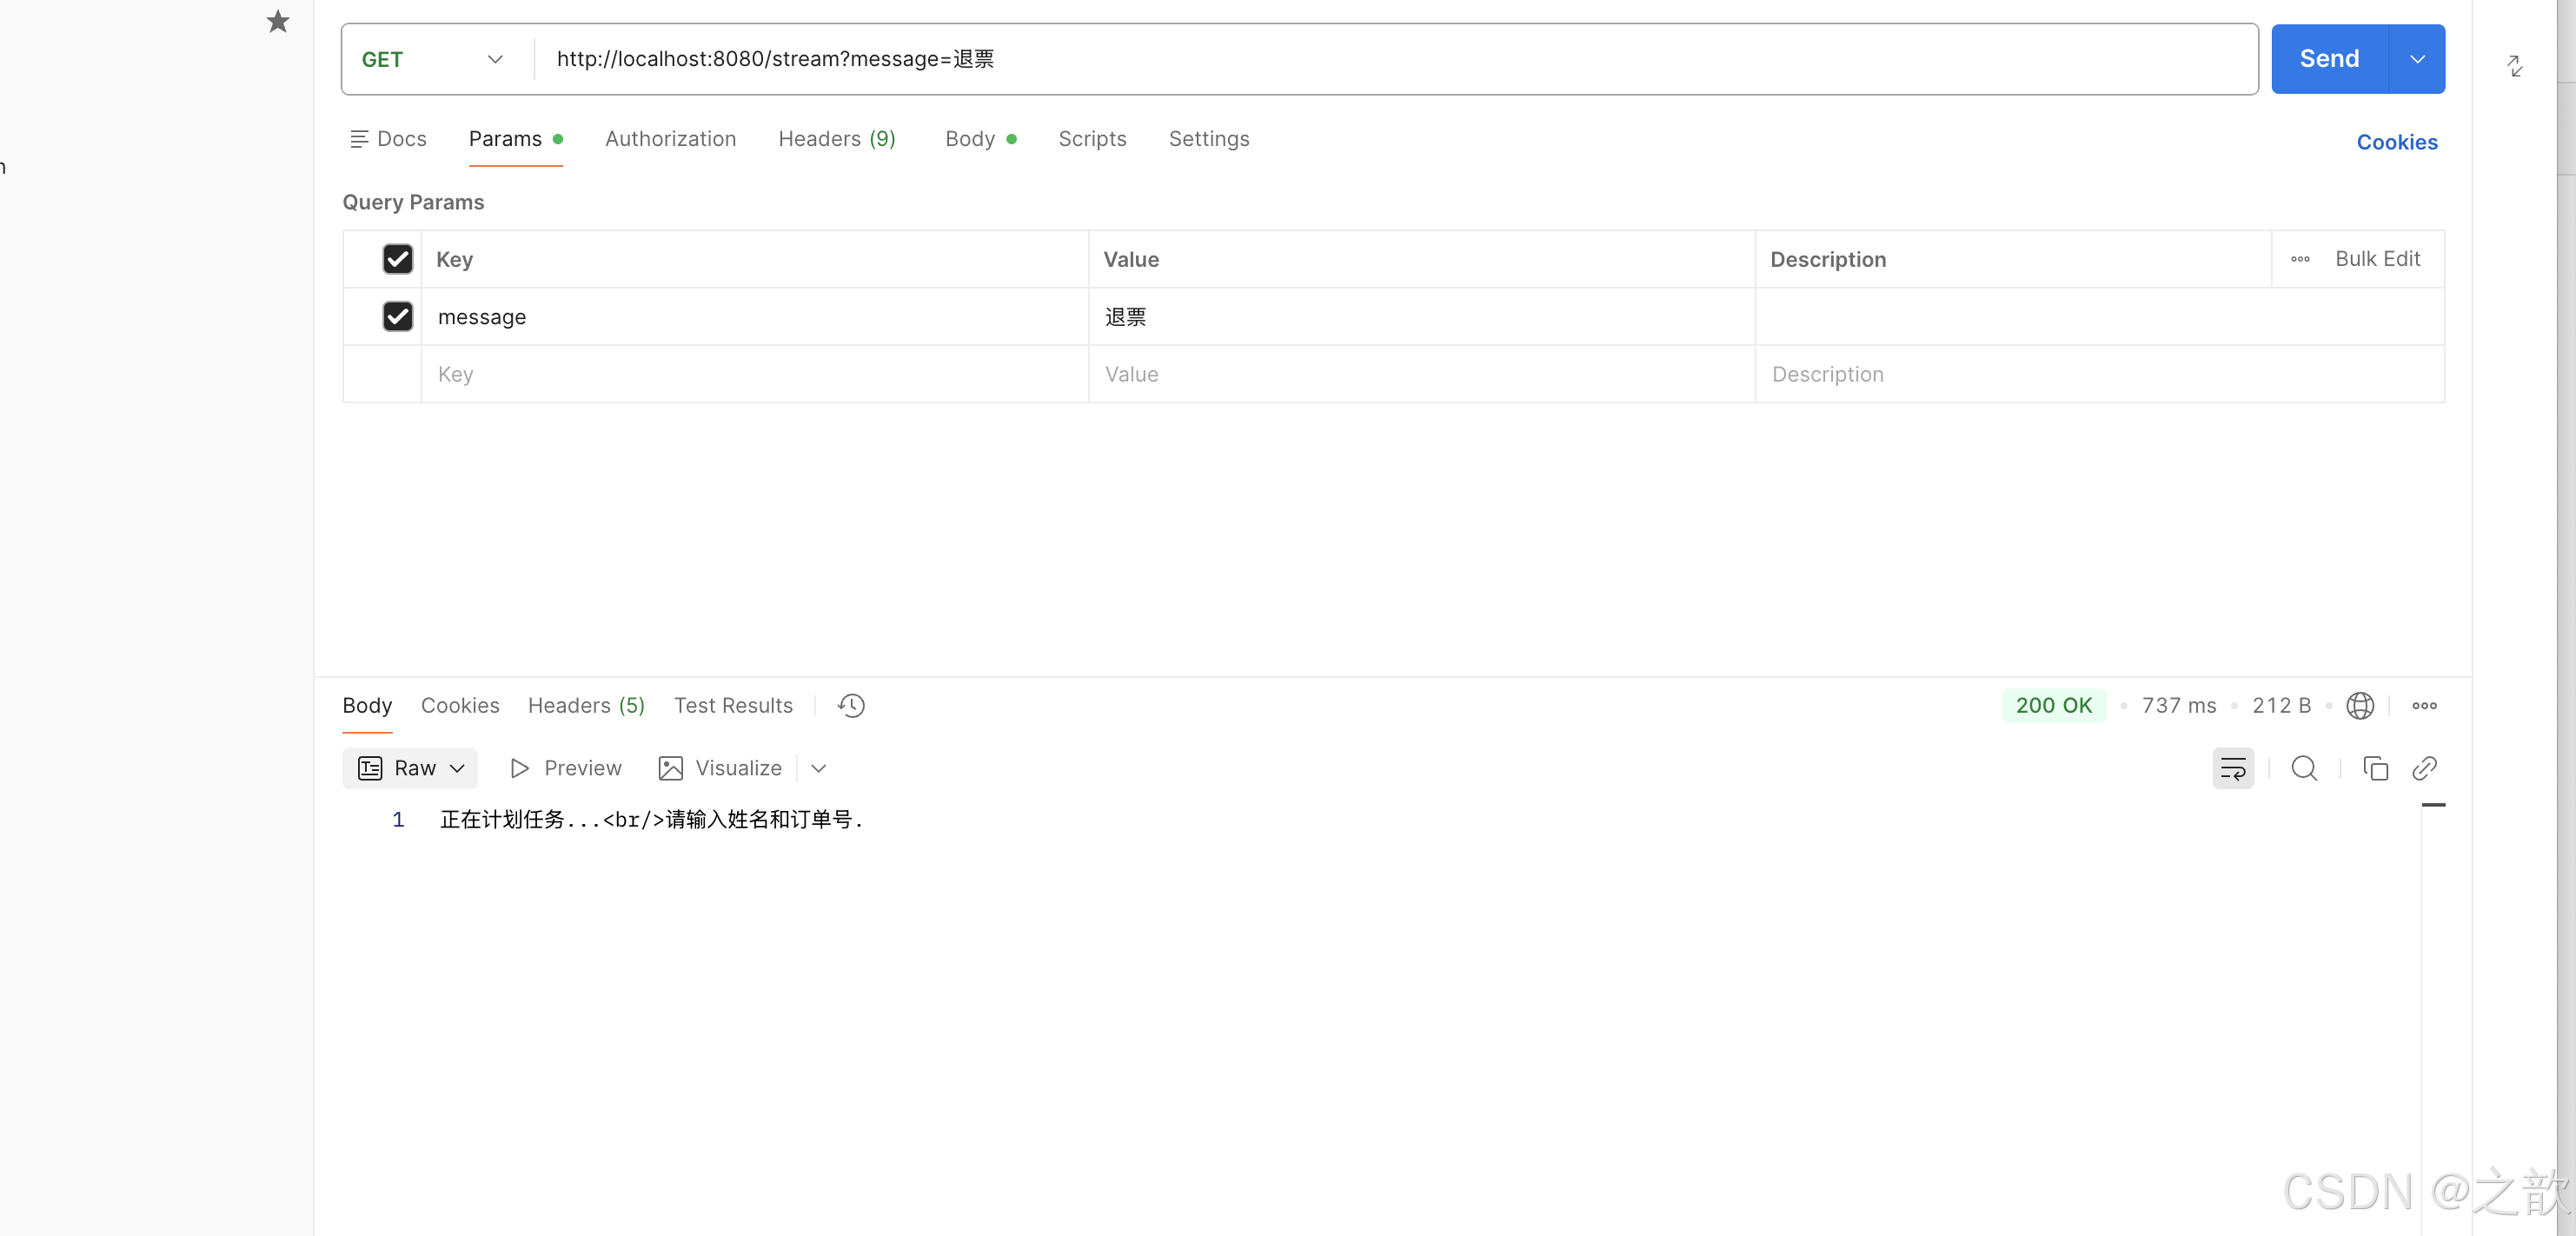The height and width of the screenshot is (1236, 2576).
Task: Open the response Headers (5) tab
Action: coord(586,706)
